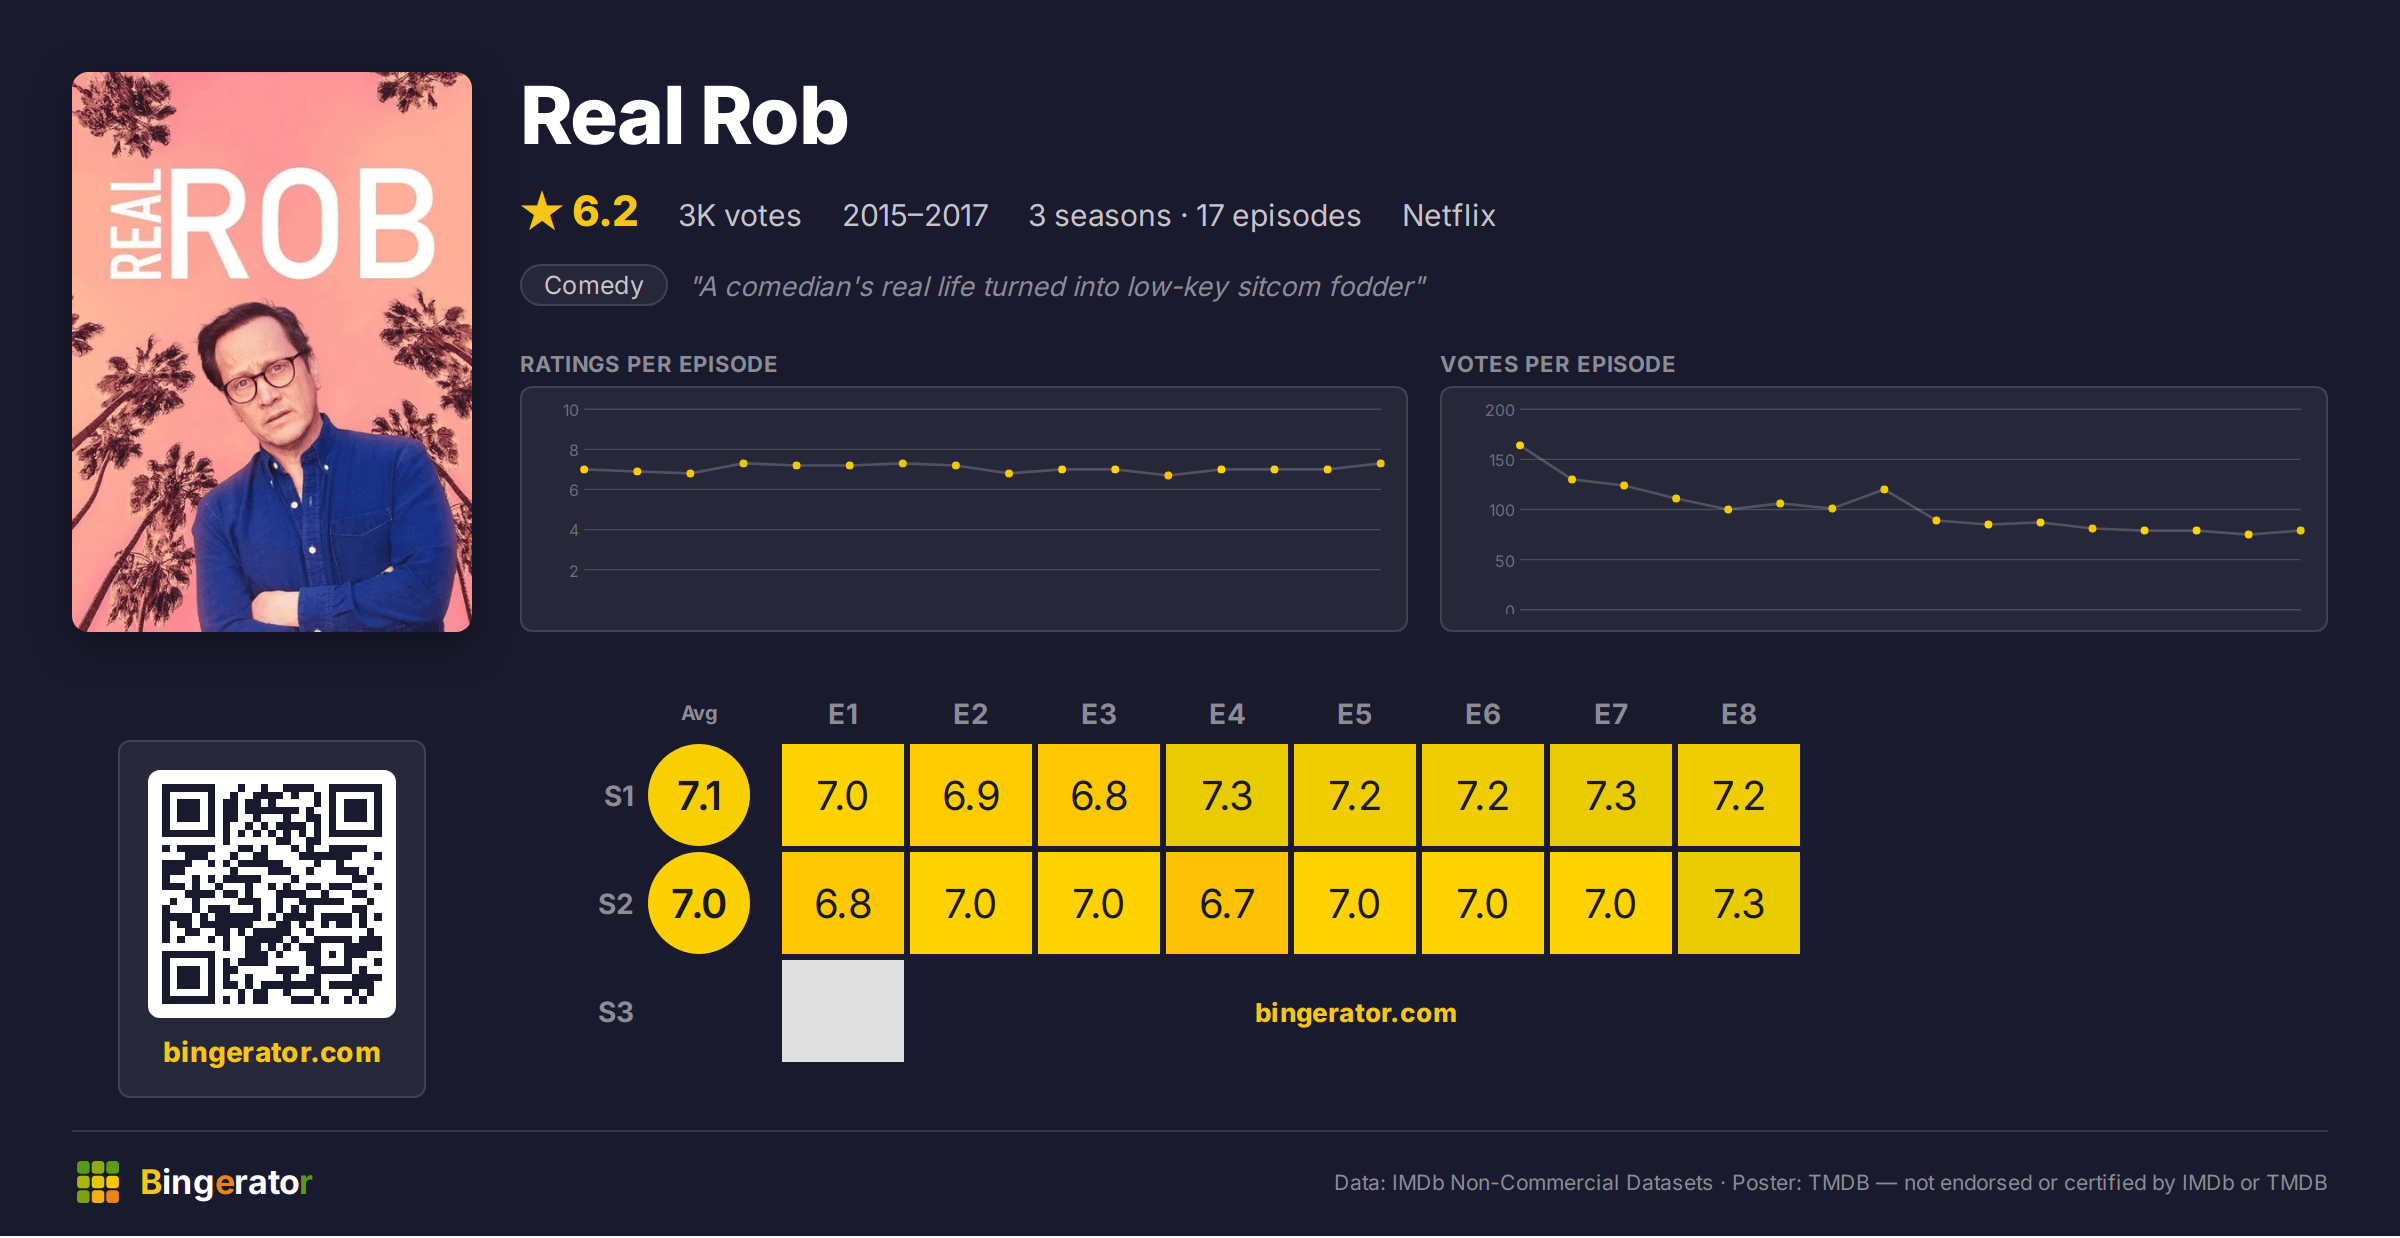The image size is (2400, 1238).
Task: Follow the bingerator.com link beside the S3 row
Action: (1356, 1013)
